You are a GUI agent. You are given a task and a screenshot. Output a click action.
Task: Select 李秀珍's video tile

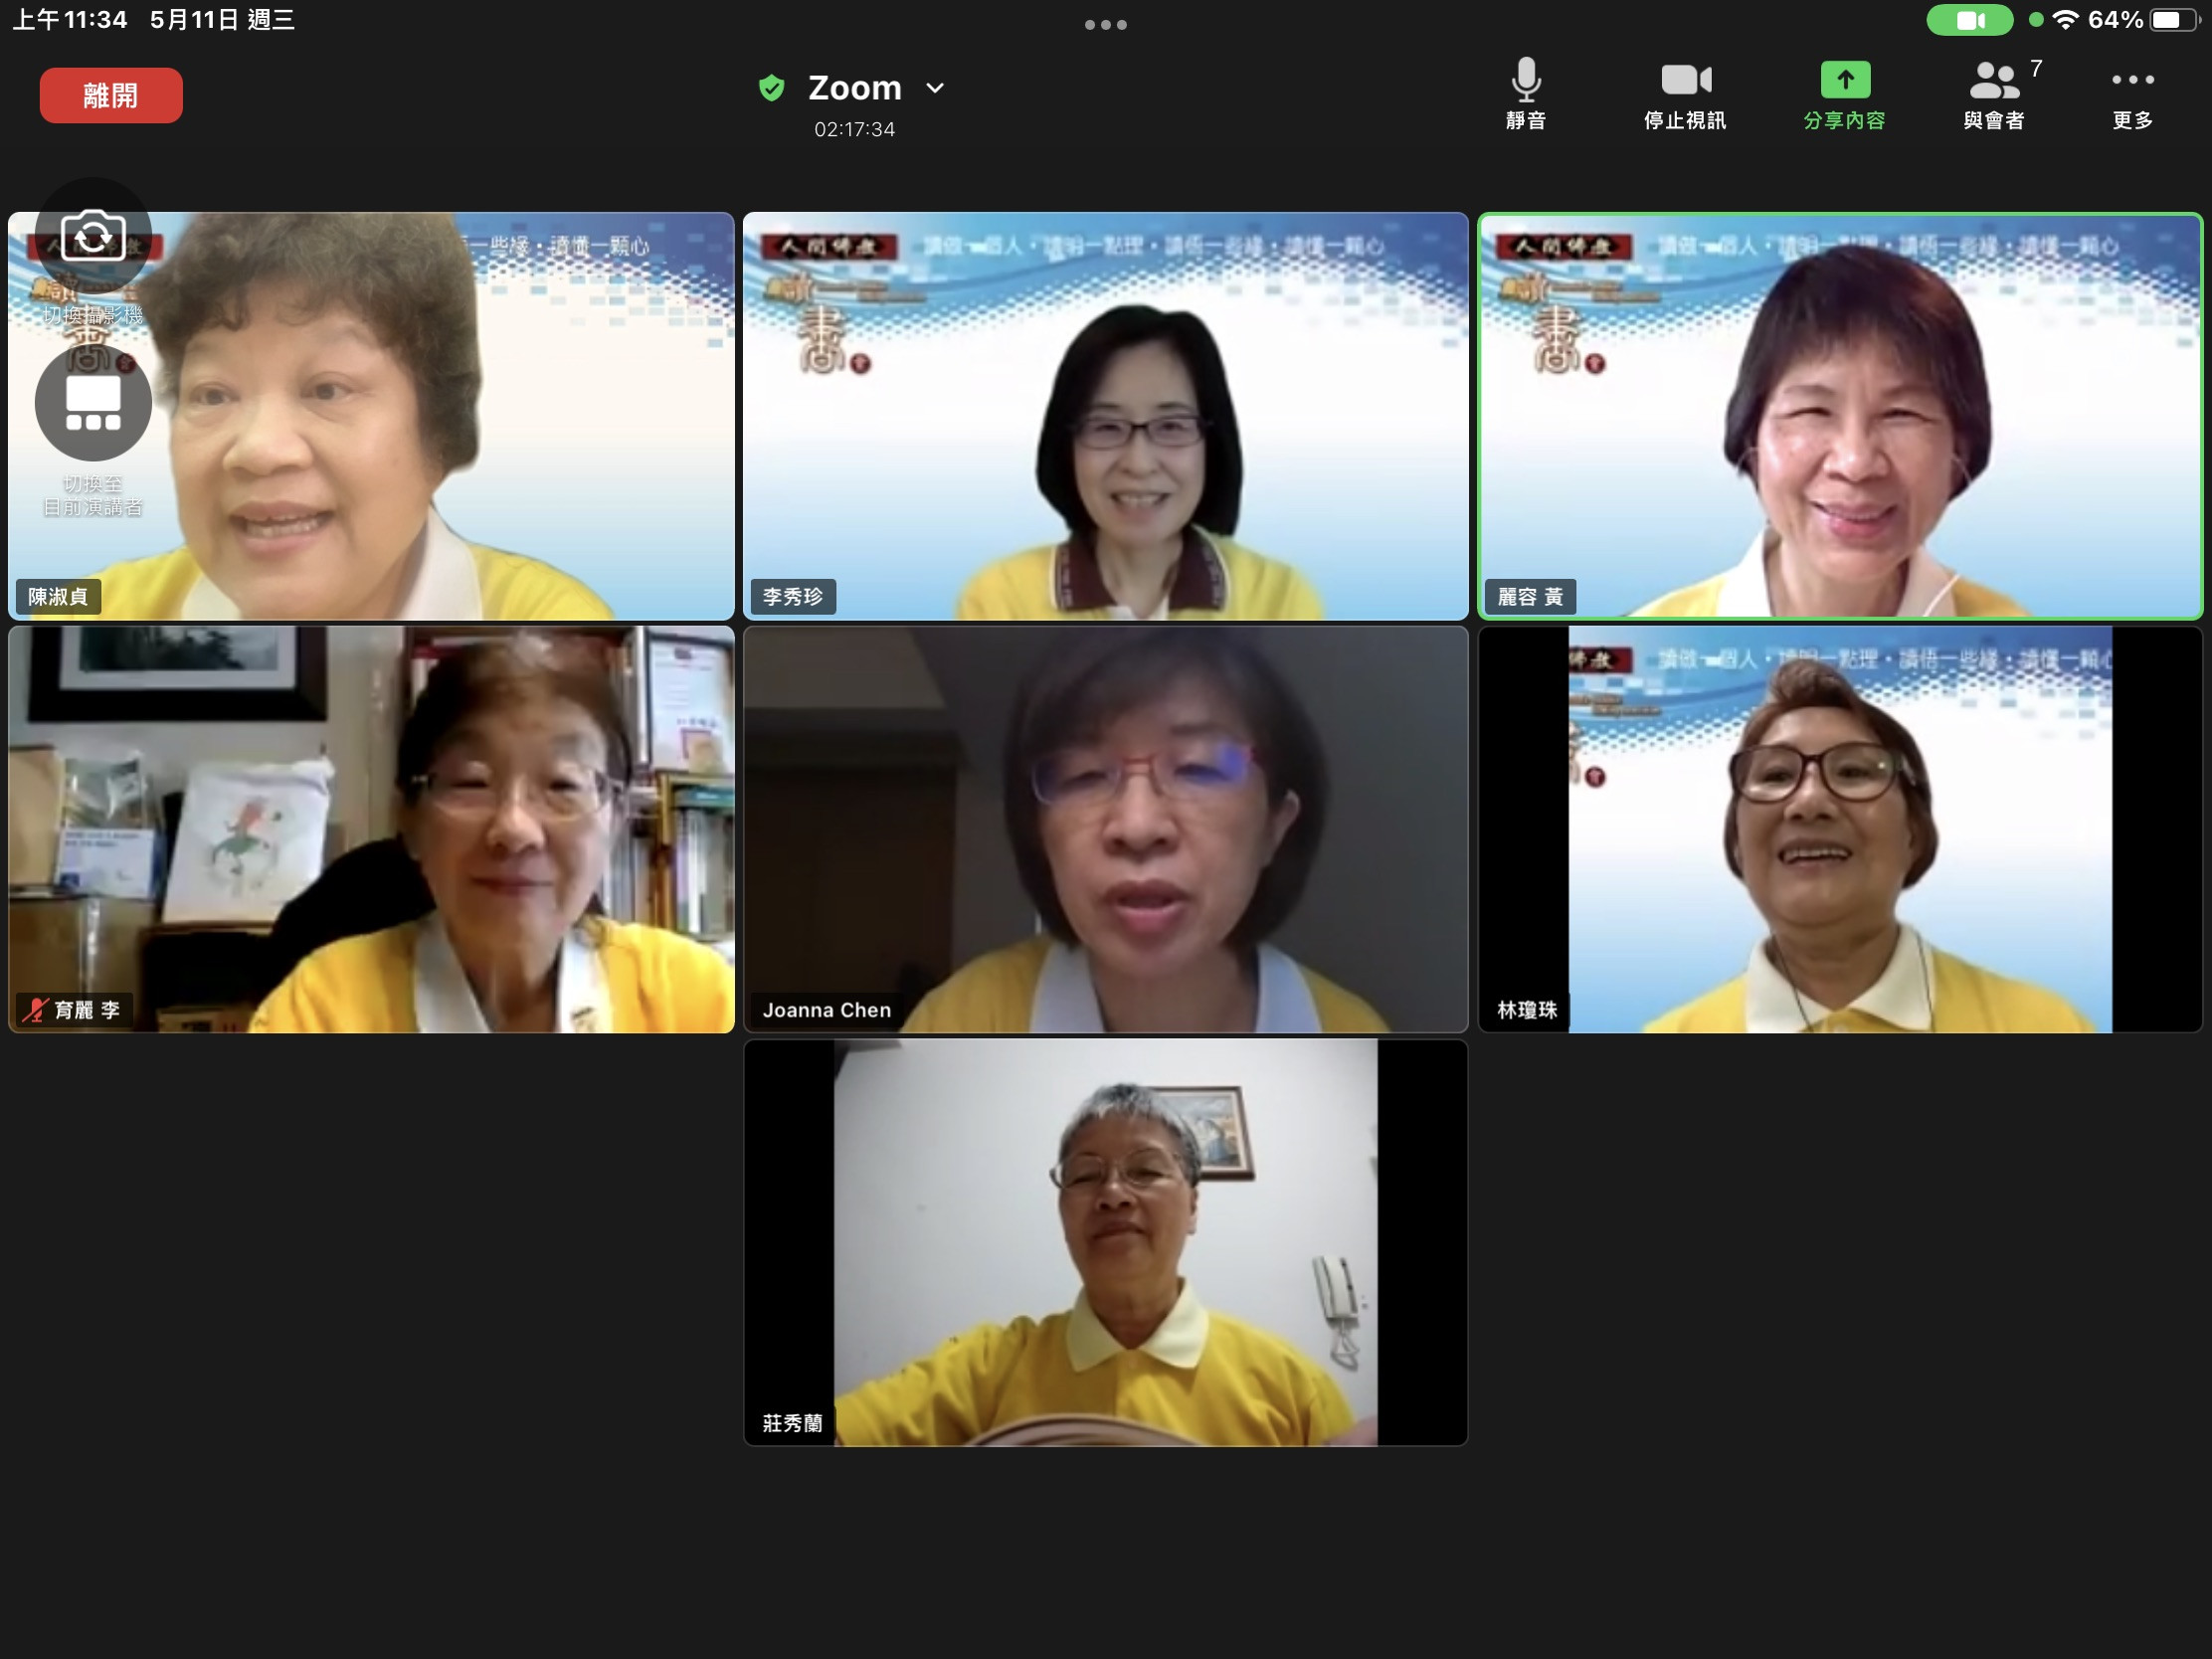[x=1105, y=415]
